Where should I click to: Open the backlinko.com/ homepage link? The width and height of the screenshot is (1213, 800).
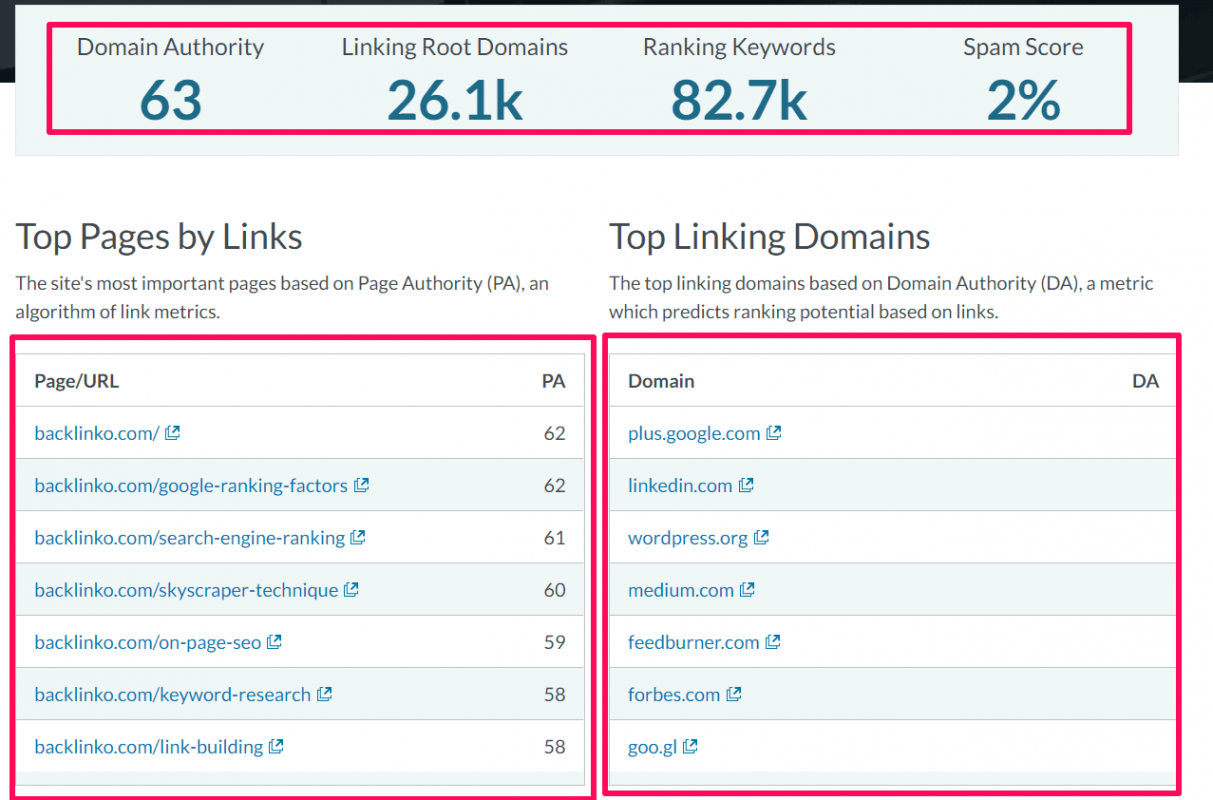pyautogui.click(x=97, y=433)
